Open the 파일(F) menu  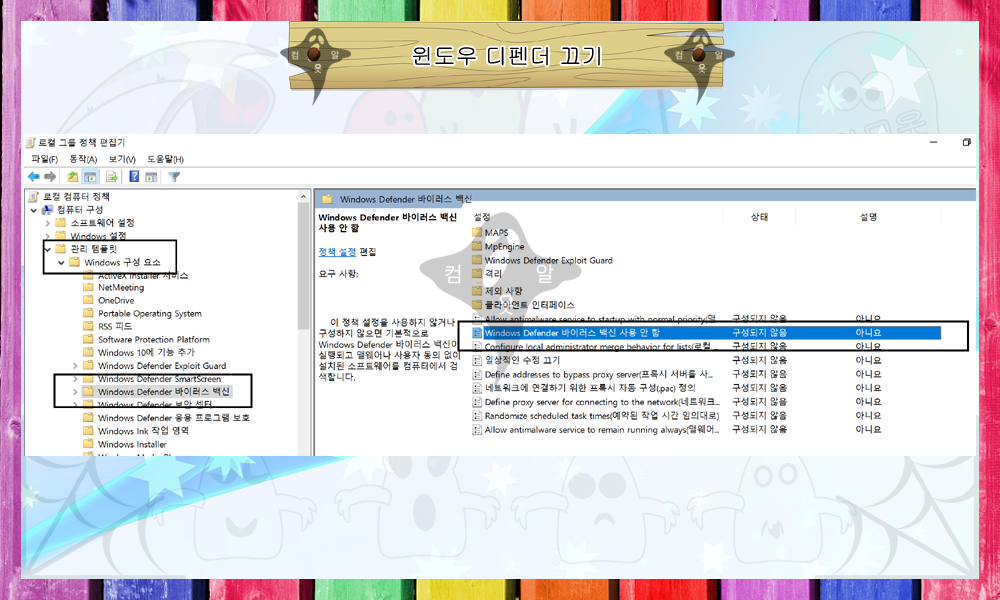pos(44,159)
